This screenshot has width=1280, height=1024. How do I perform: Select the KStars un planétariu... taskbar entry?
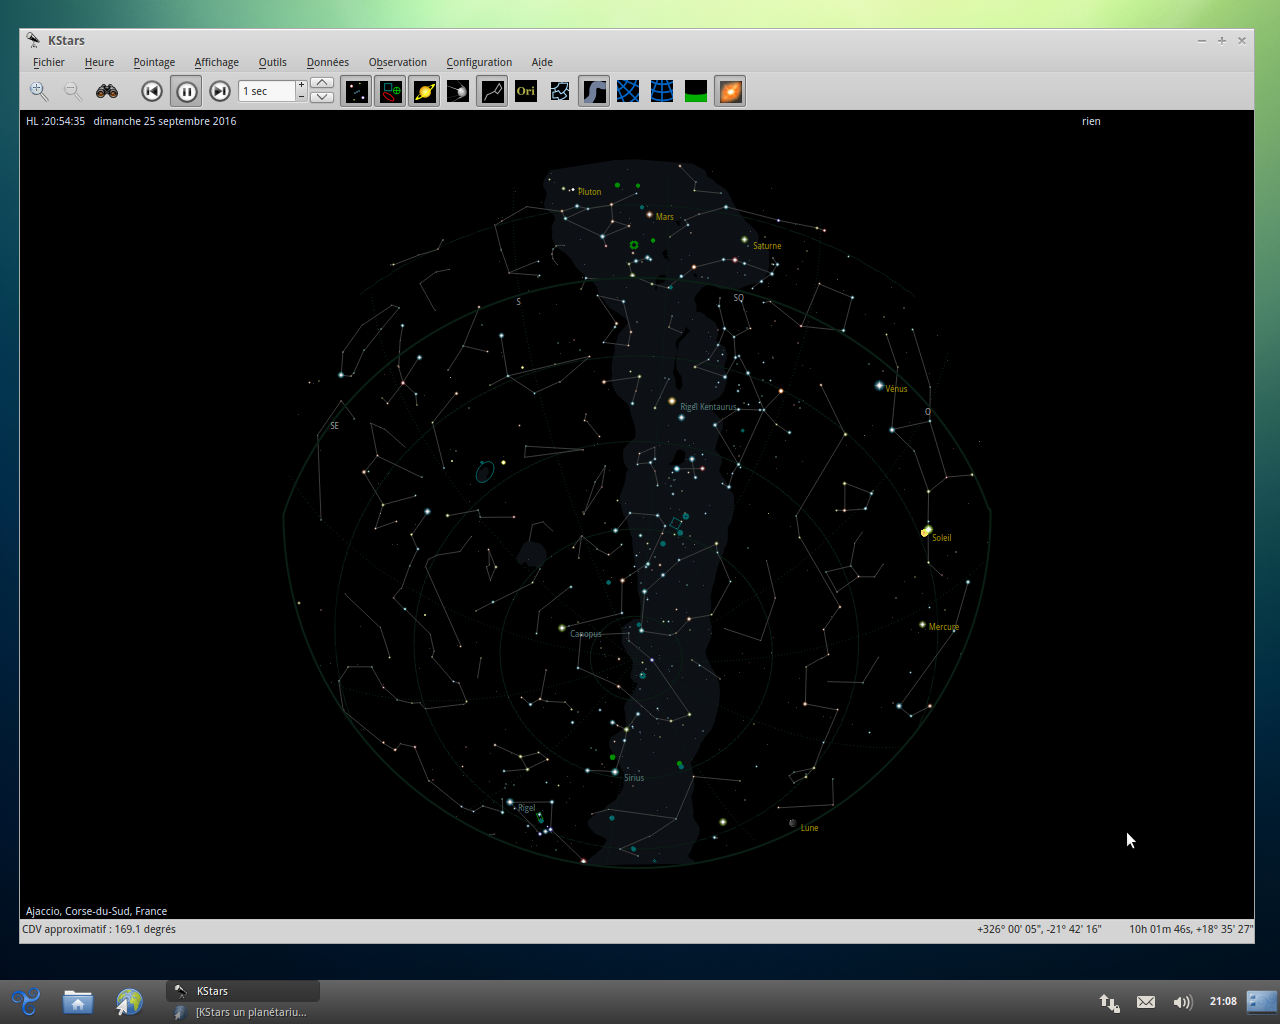click(243, 1012)
